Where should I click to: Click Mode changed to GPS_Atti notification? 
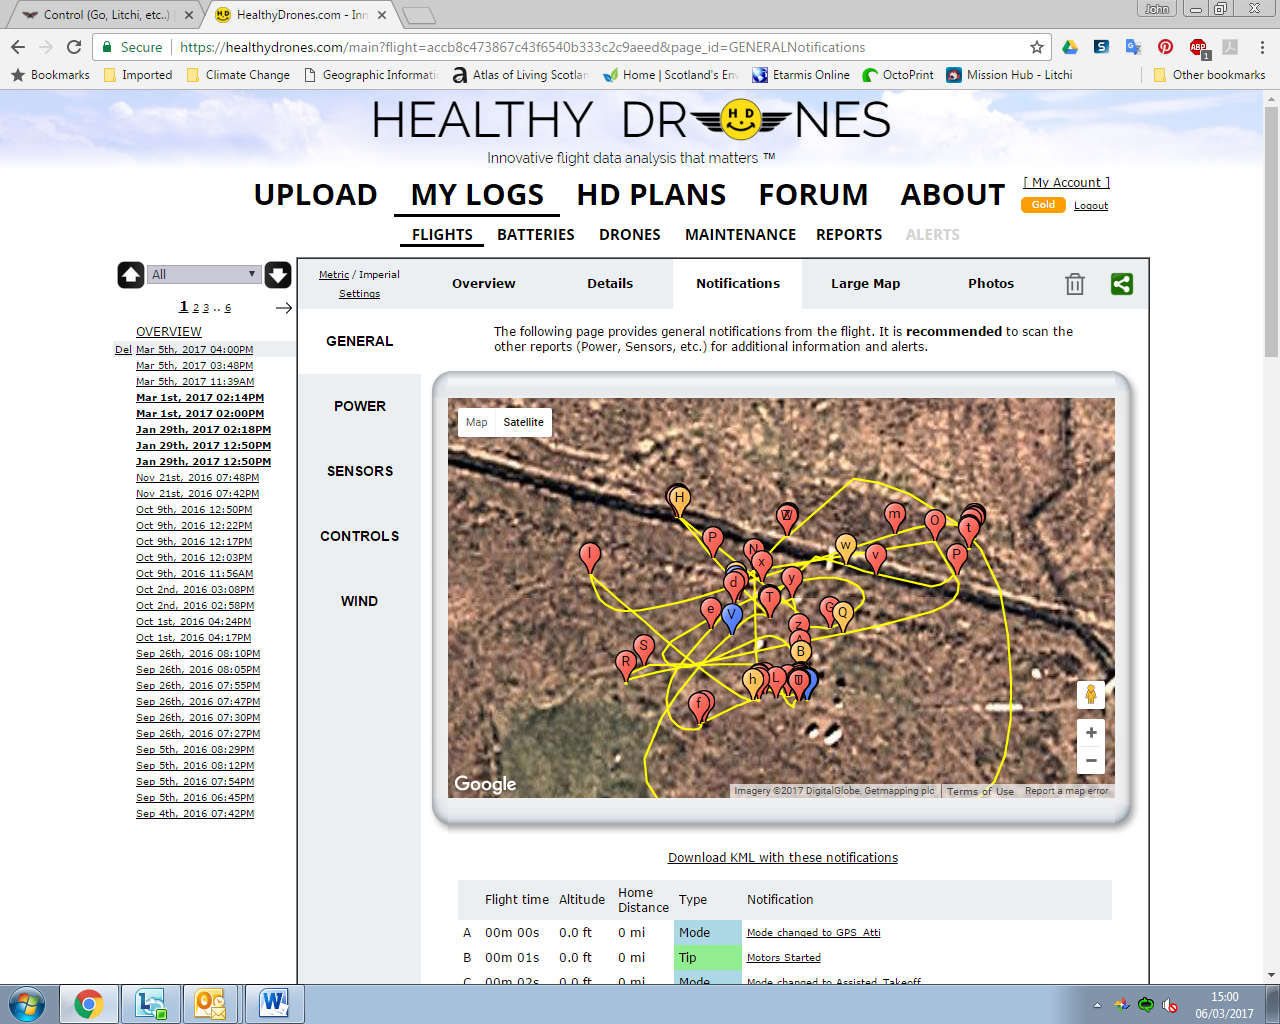point(814,933)
